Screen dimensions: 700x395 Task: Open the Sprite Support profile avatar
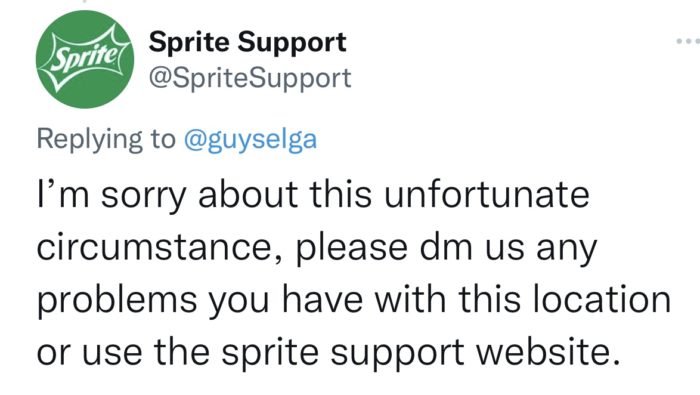point(85,59)
